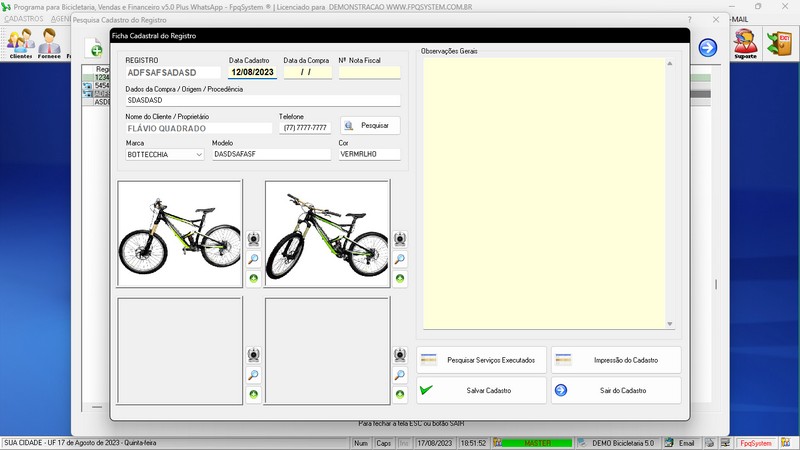Screen dimensions: 800x450
Task: Open the Suporte toolbar icon
Action: click(x=745, y=44)
